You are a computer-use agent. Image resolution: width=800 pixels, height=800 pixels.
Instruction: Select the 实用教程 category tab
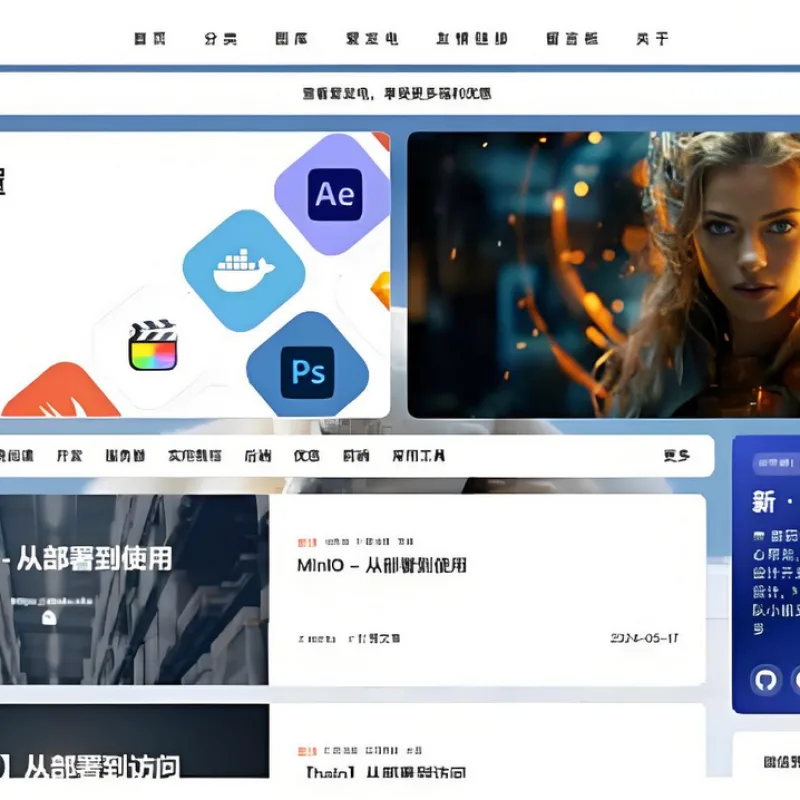[x=195, y=456]
